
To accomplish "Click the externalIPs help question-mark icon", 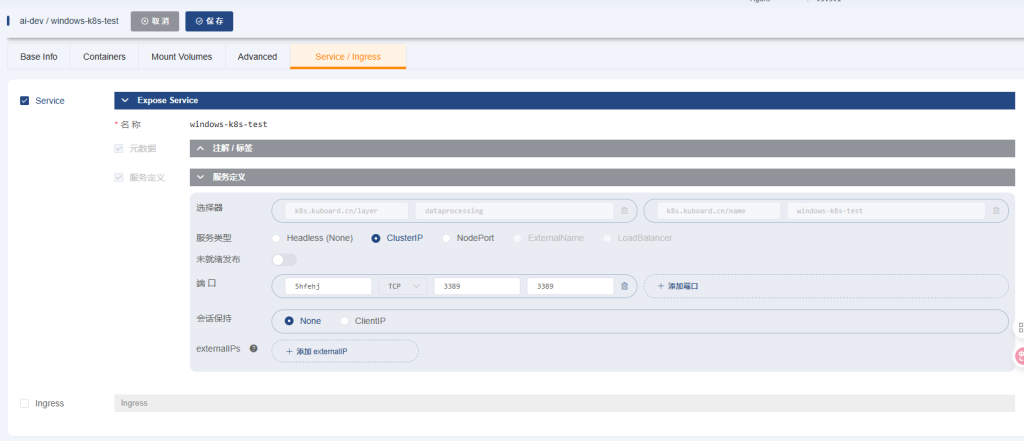I will 253,349.
